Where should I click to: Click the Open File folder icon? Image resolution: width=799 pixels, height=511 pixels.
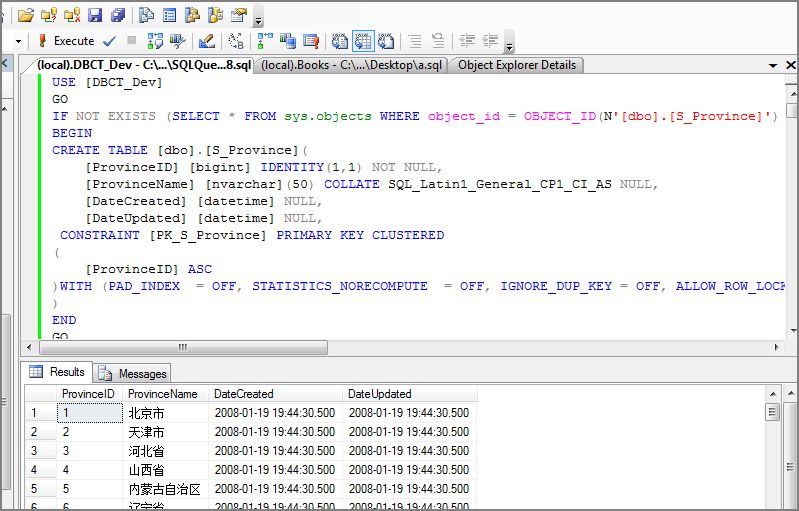pos(26,15)
